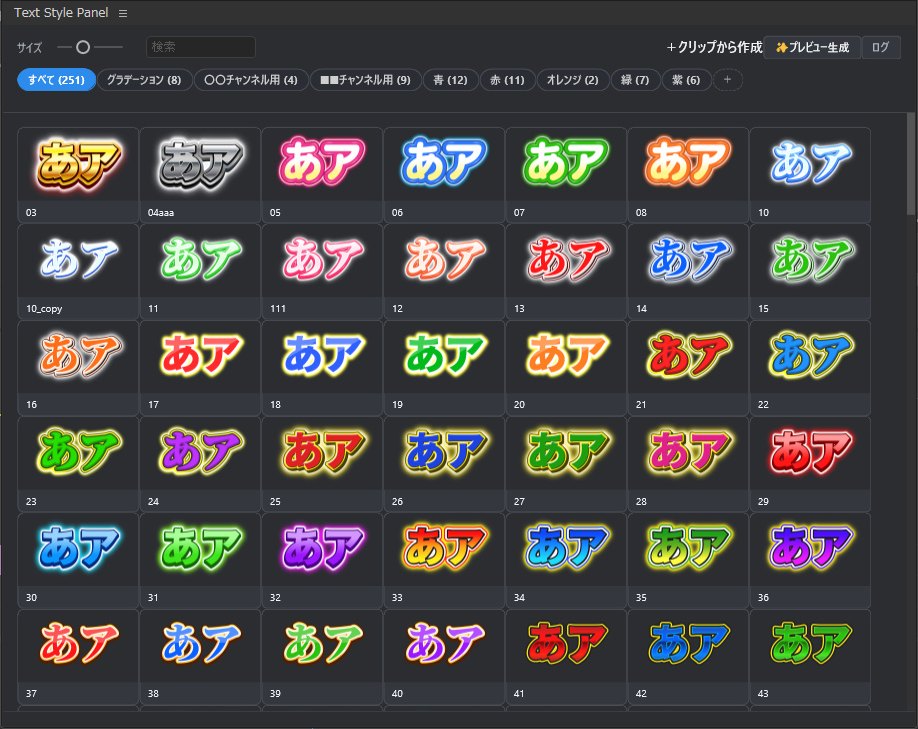Viewport: 918px width, 729px height.
Task: Select the 緑 (7) filter tab
Action: click(x=635, y=80)
